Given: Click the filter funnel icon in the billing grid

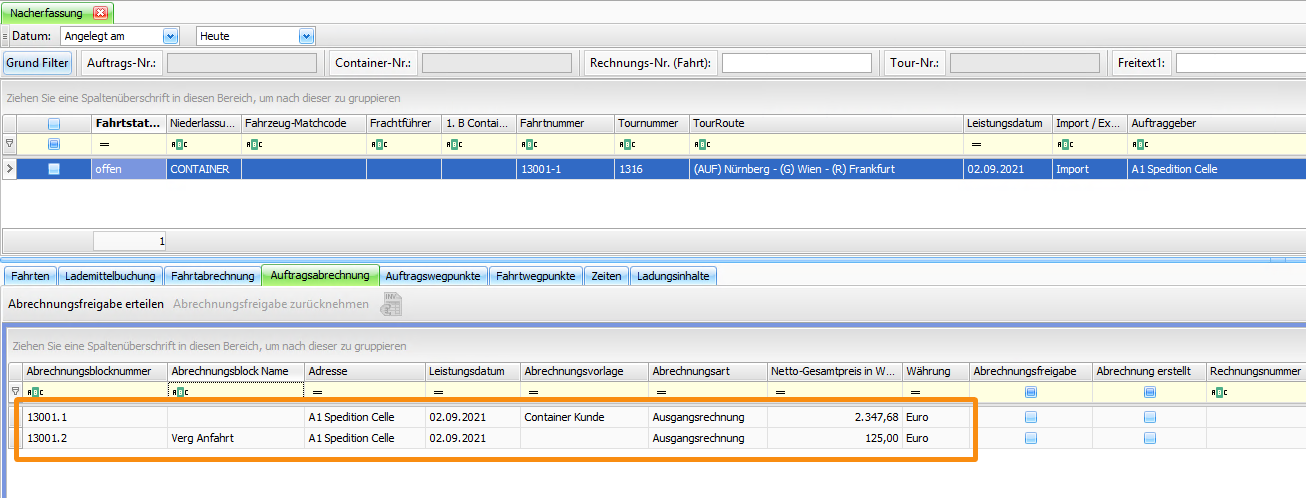Looking at the screenshot, I should pos(14,392).
